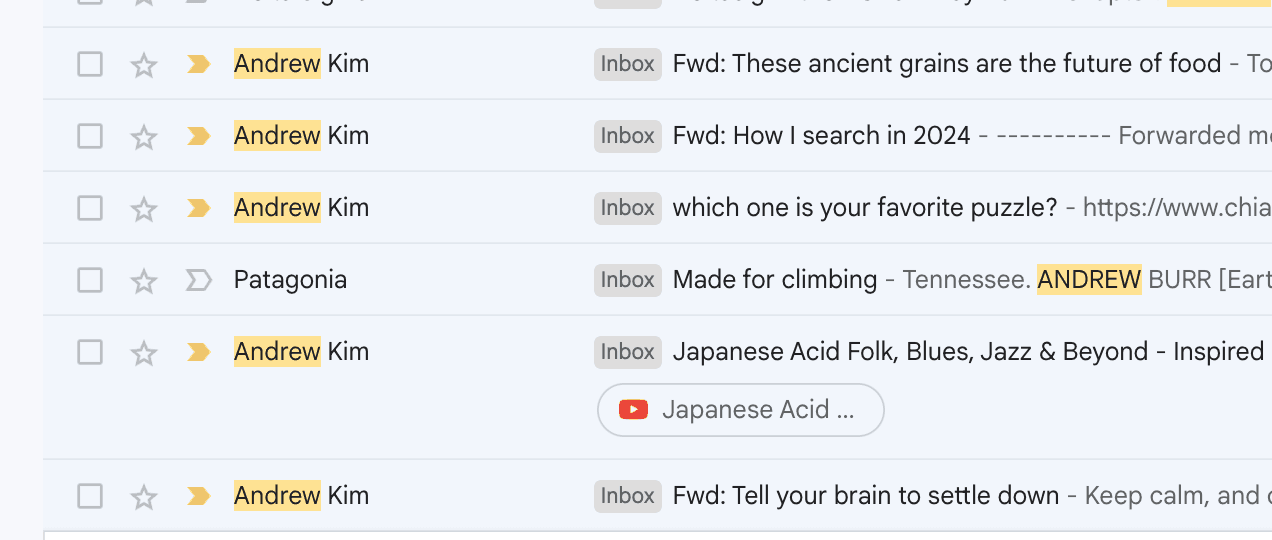Check the 'How I search in 2024' email
The width and height of the screenshot is (1272, 540).
(90, 136)
